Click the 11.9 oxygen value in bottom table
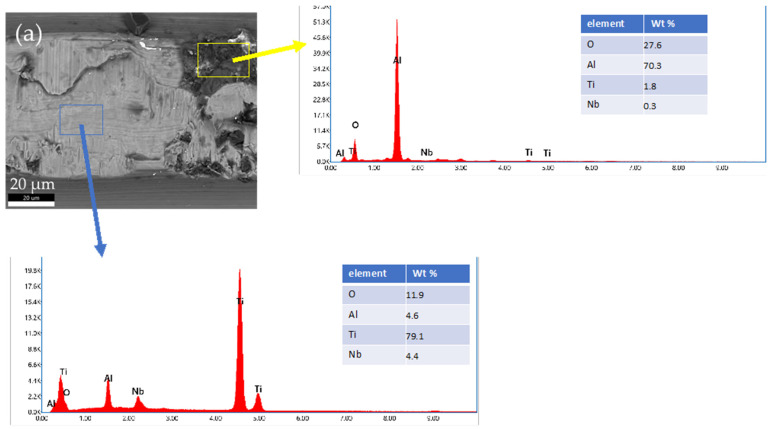Image resolution: width=773 pixels, height=429 pixels. click(415, 295)
